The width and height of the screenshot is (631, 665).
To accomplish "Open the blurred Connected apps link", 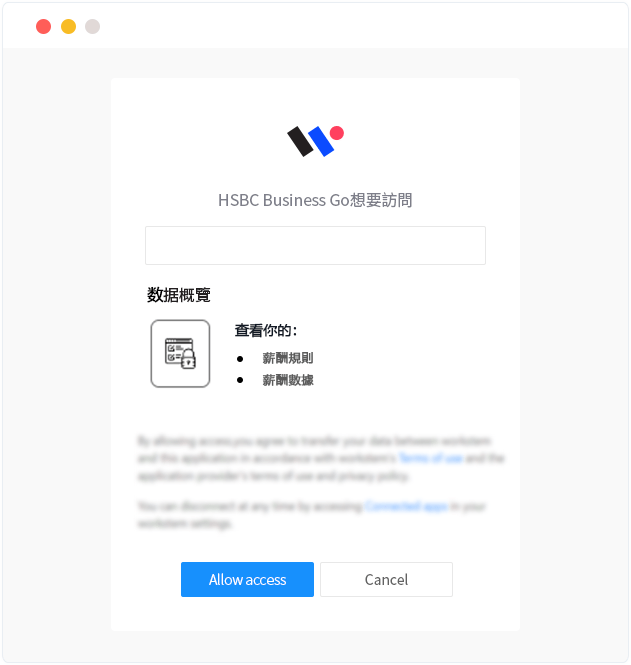I will pyautogui.click(x=406, y=506).
